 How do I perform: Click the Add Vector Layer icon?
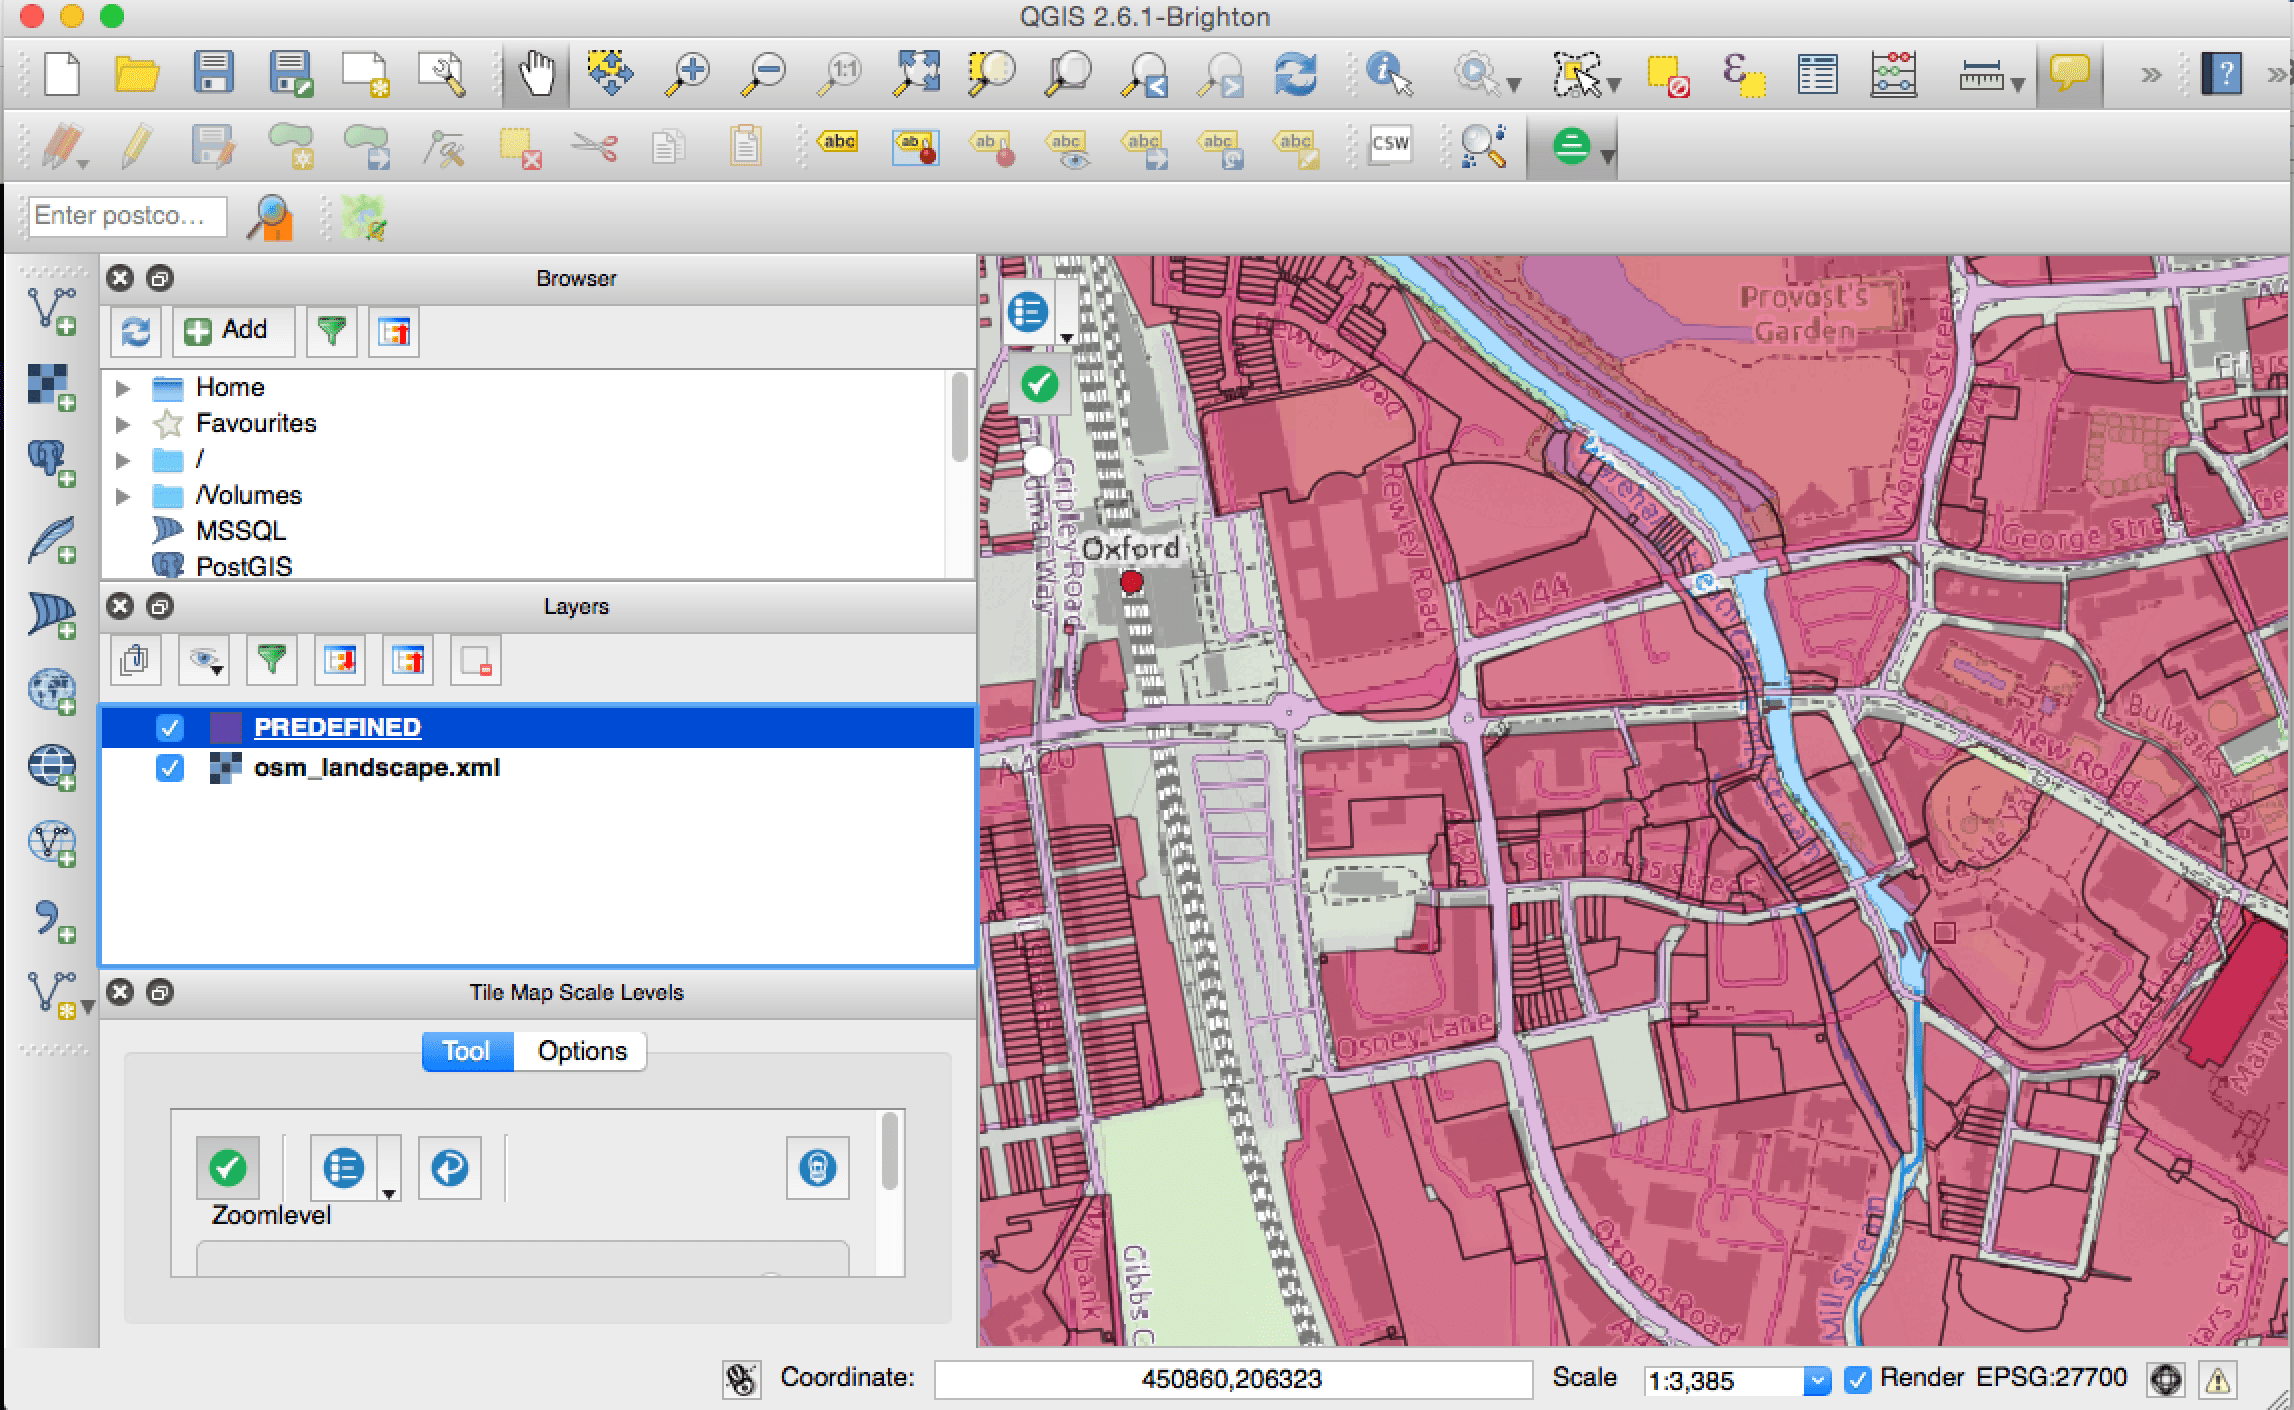(51, 310)
